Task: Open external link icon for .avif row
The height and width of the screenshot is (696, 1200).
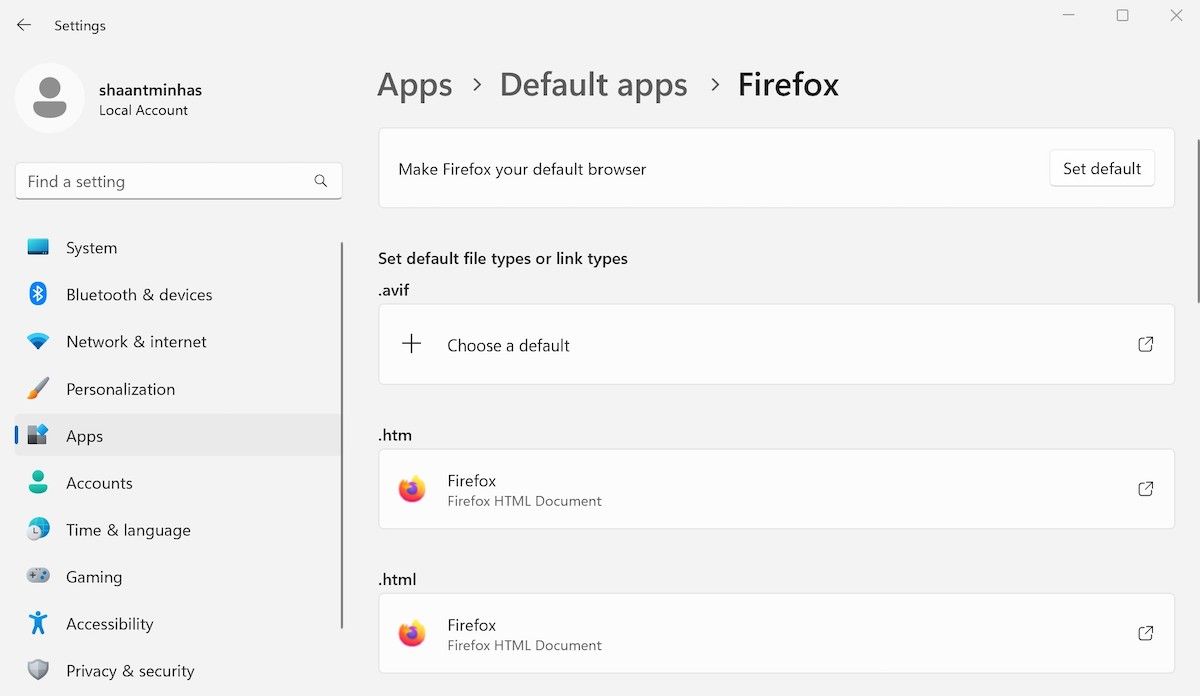Action: pyautogui.click(x=1146, y=345)
